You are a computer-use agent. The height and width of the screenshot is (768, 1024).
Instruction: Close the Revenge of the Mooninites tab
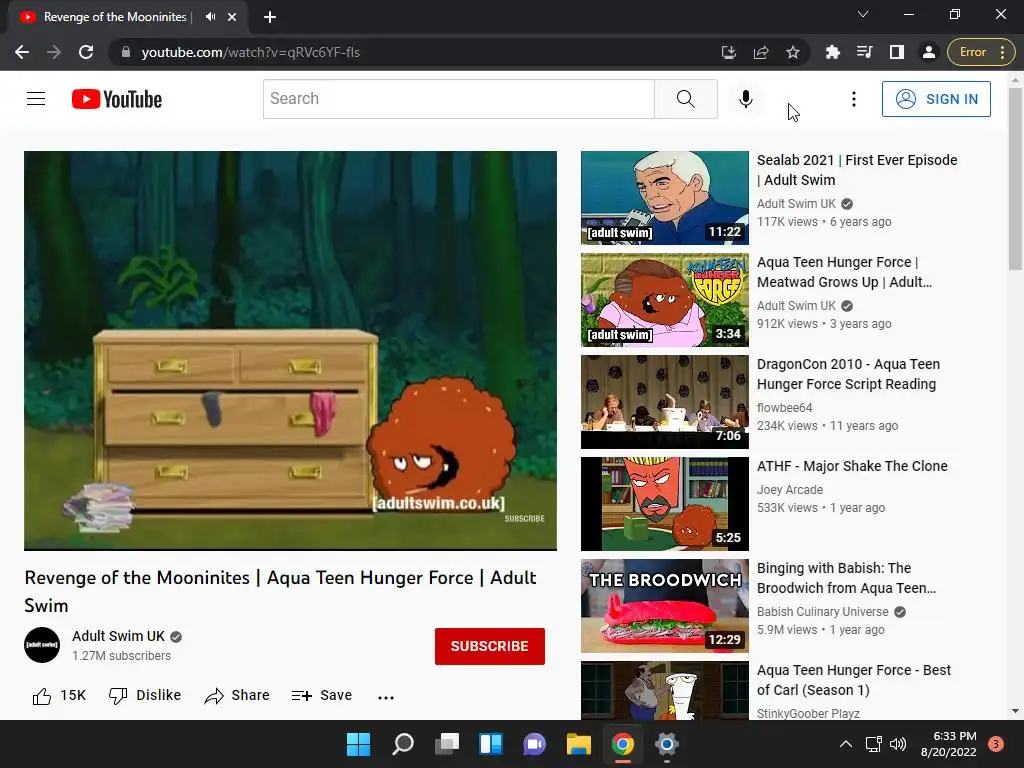point(232,17)
